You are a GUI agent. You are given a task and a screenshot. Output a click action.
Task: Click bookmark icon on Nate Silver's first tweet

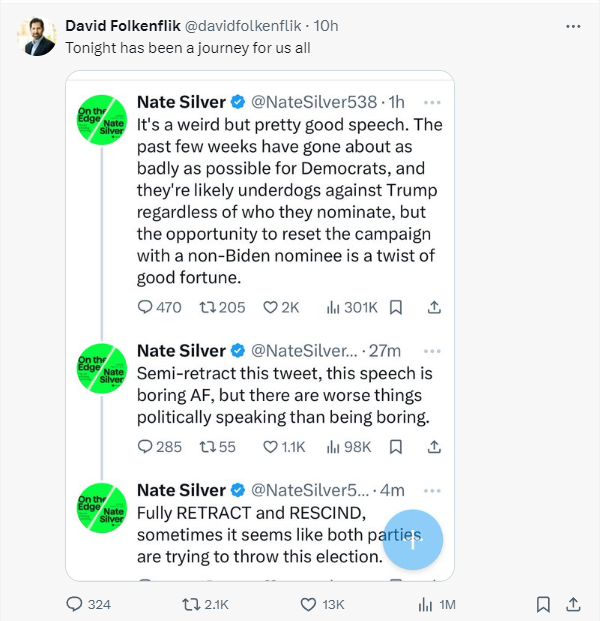(396, 307)
